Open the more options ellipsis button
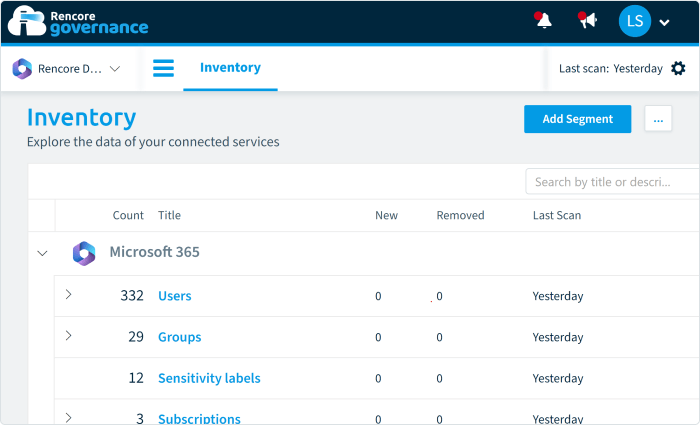Image resolution: width=700 pixels, height=426 pixels. click(x=658, y=119)
